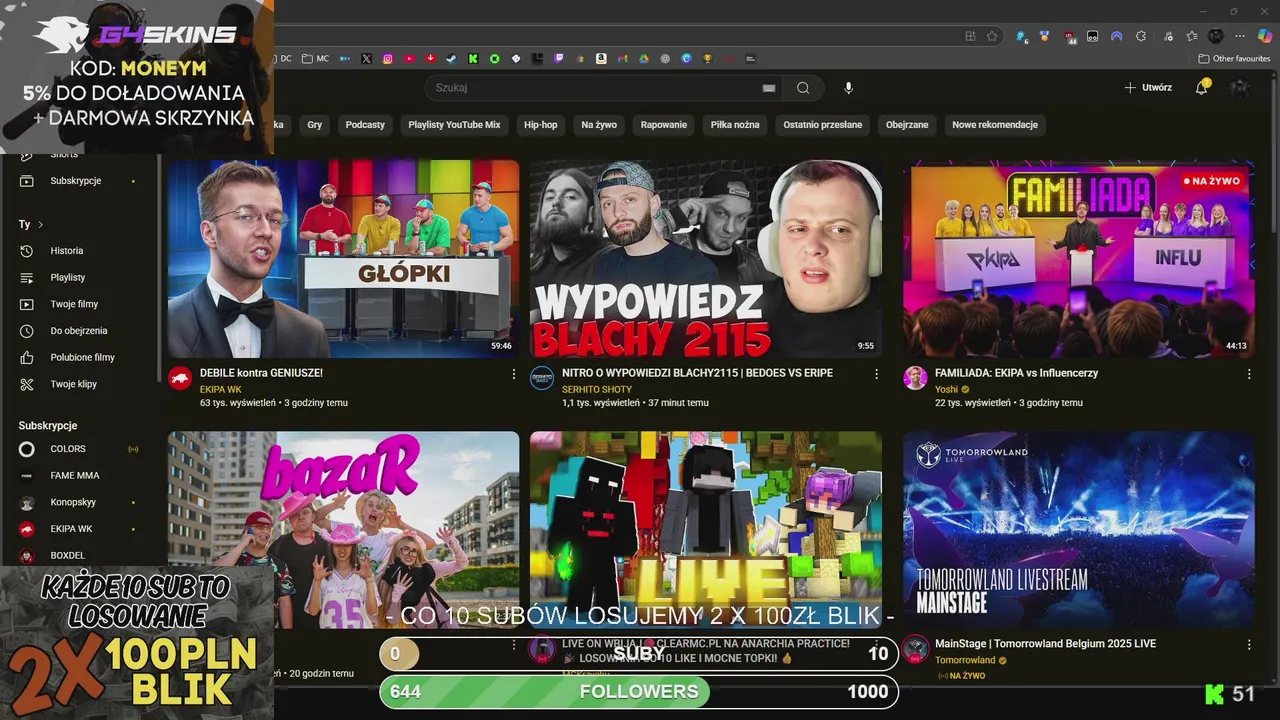Open the Copilot icon in browser toolbar

[x=1265, y=36]
